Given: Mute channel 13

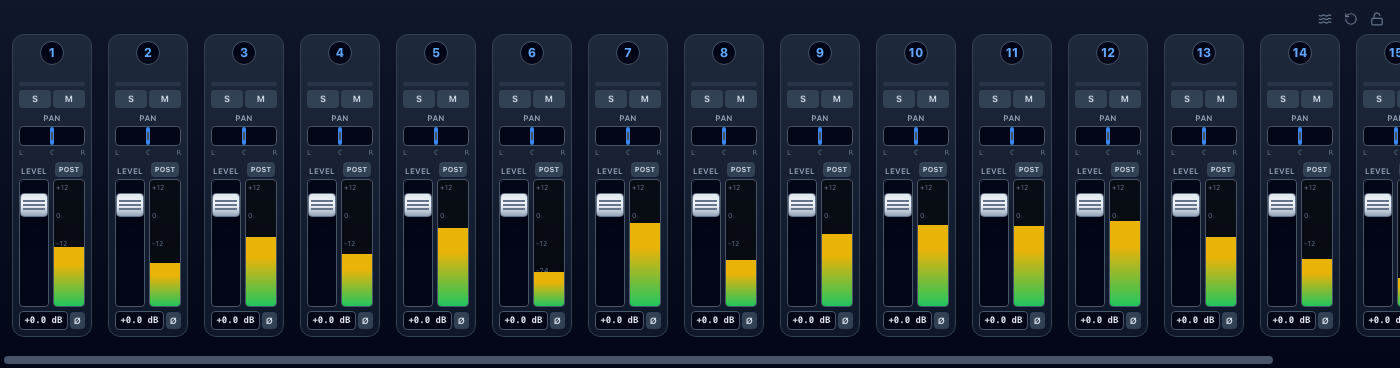Looking at the screenshot, I should tap(1221, 99).
